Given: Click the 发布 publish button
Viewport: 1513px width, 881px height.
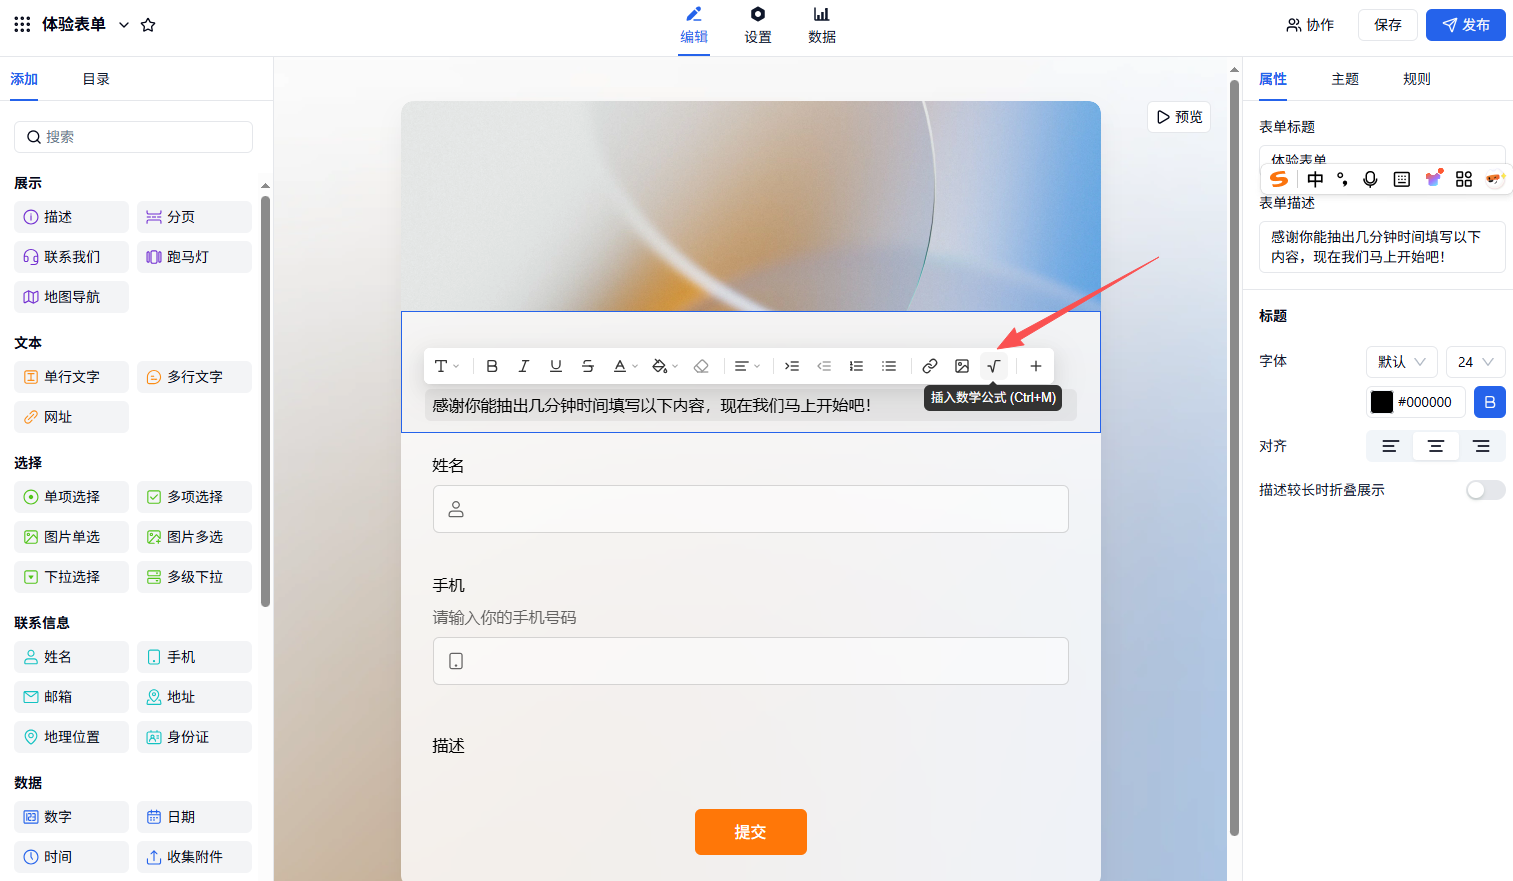Looking at the screenshot, I should click(1465, 25).
